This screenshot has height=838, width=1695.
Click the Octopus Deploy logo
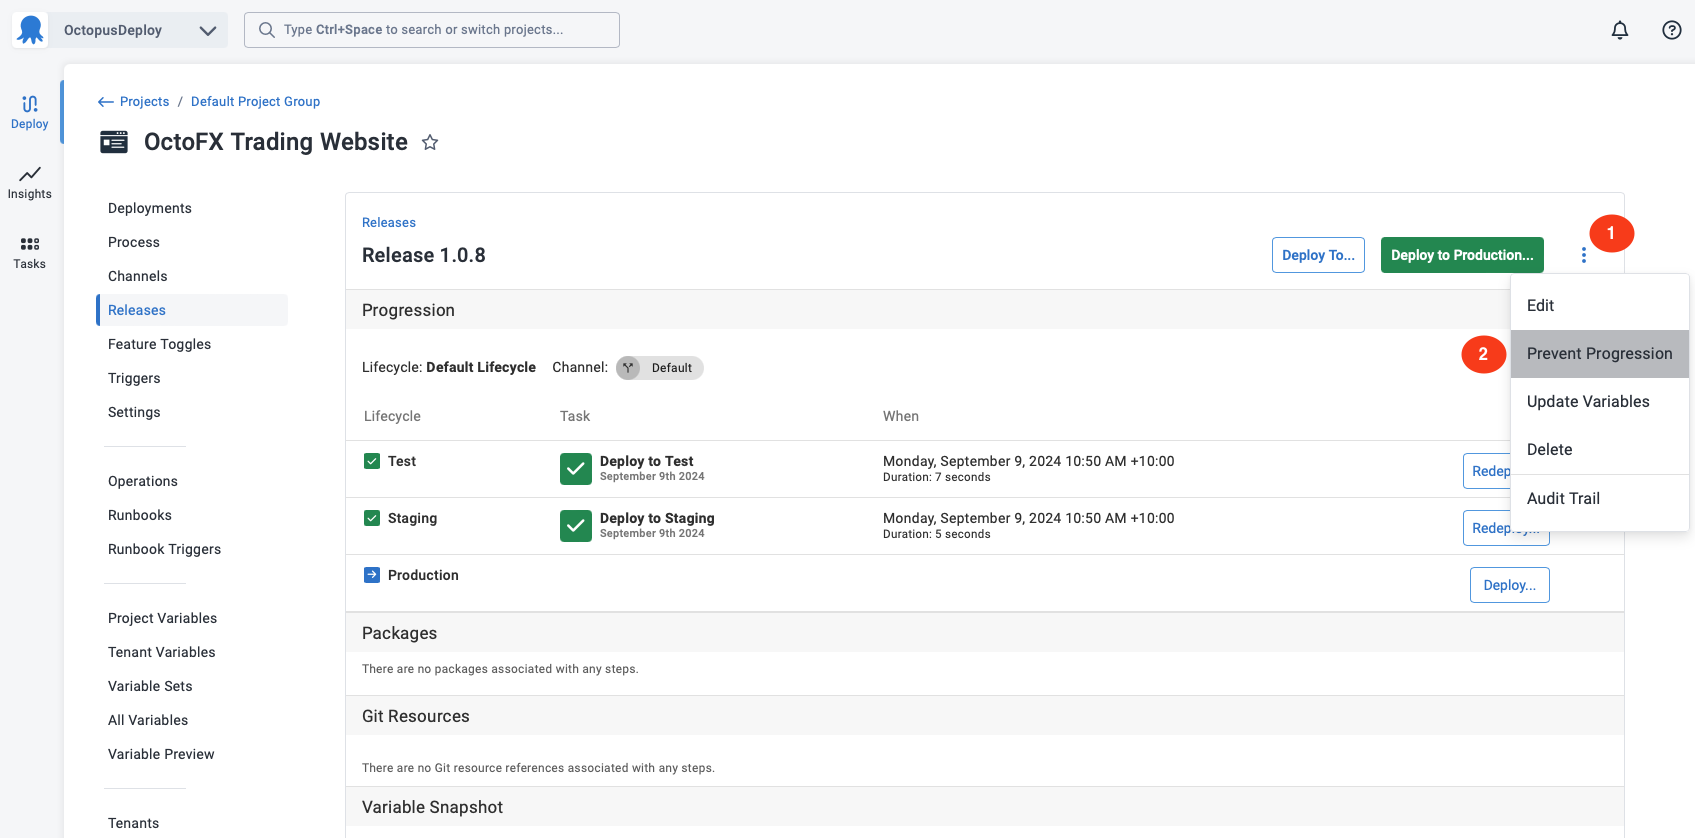click(x=31, y=30)
